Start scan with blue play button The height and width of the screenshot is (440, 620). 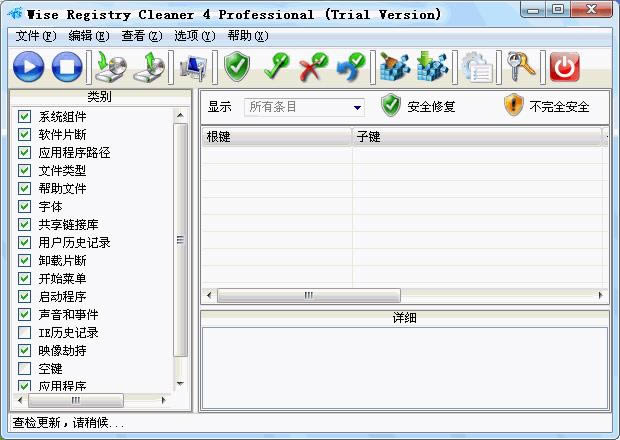coord(28,67)
